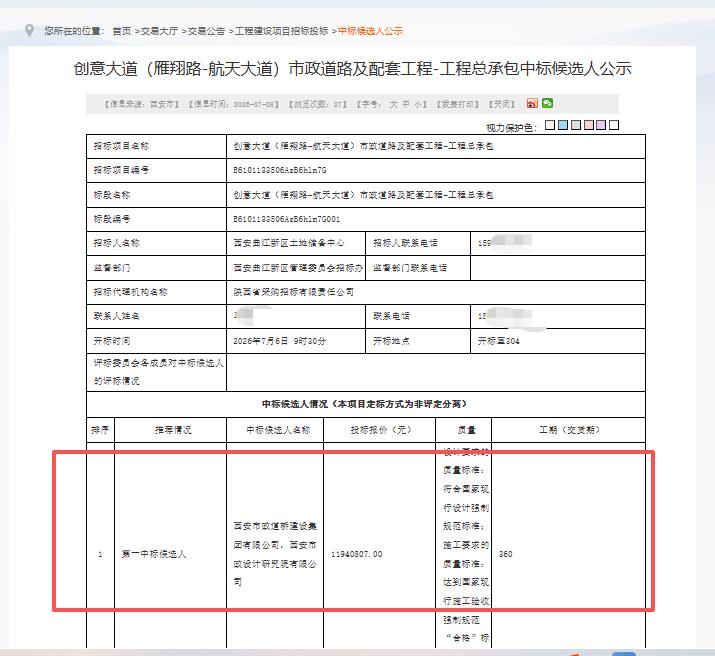Click 中标候选人公示 breadcrumb link
The height and width of the screenshot is (656, 715).
(370, 31)
